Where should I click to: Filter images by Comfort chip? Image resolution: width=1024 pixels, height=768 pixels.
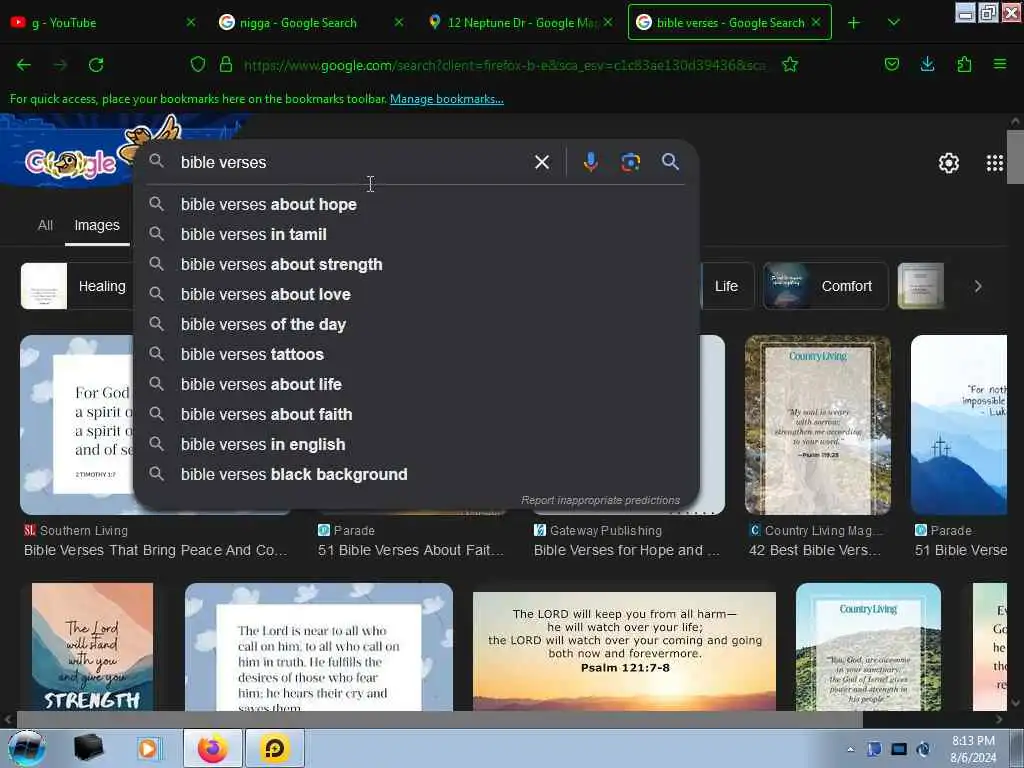click(825, 286)
